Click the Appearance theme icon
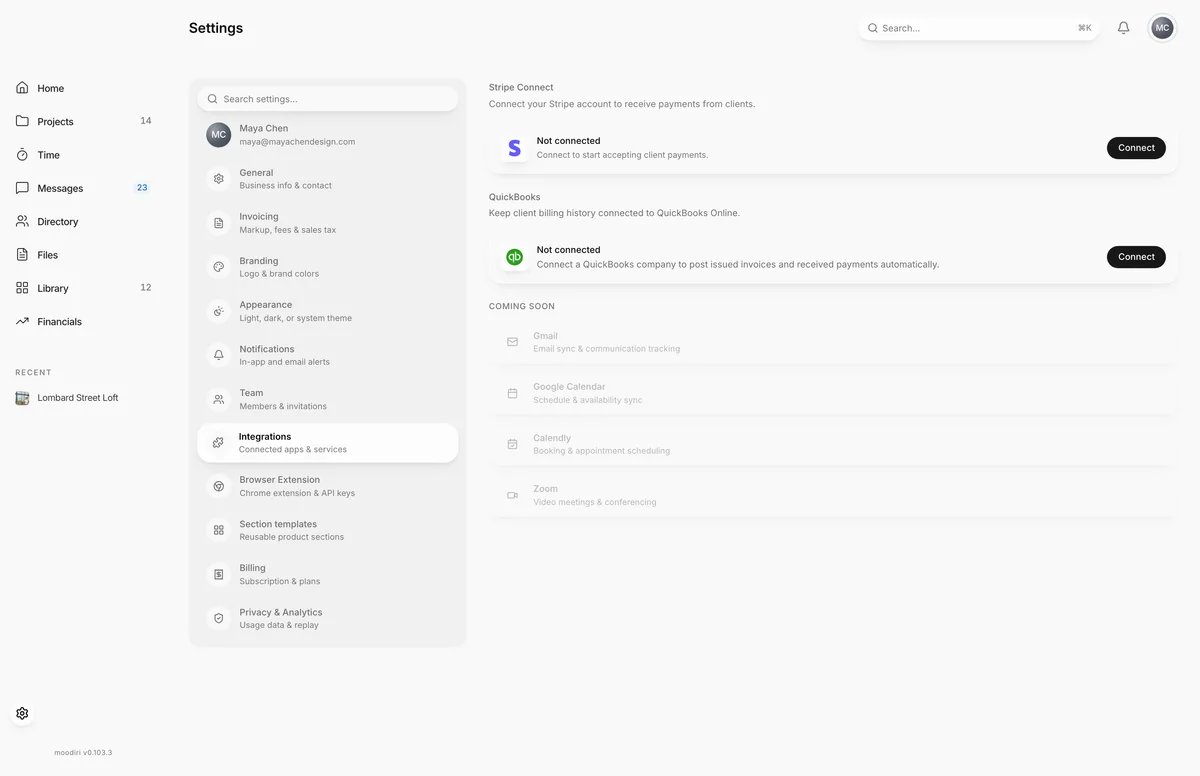Viewport: 1200px width, 776px height. [219, 311]
